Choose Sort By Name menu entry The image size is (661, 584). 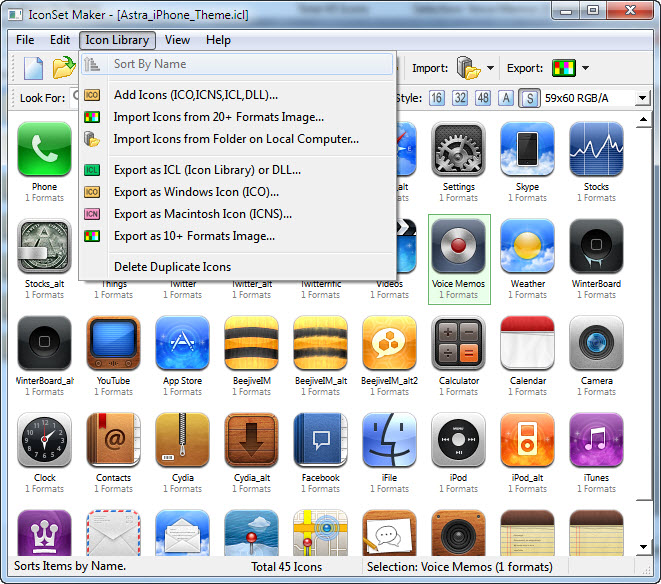(237, 64)
